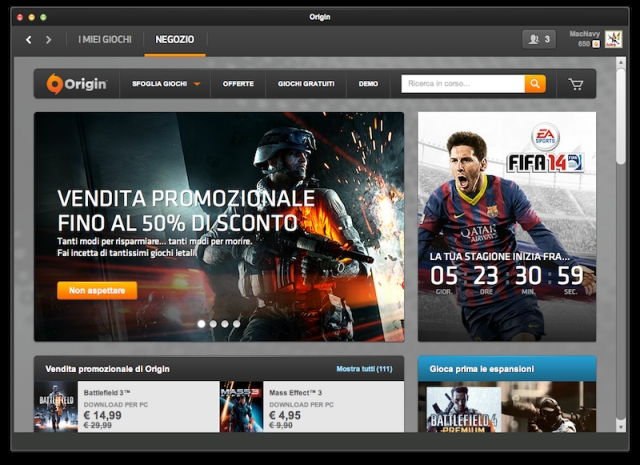Switch to the Negozio tab

point(175,39)
